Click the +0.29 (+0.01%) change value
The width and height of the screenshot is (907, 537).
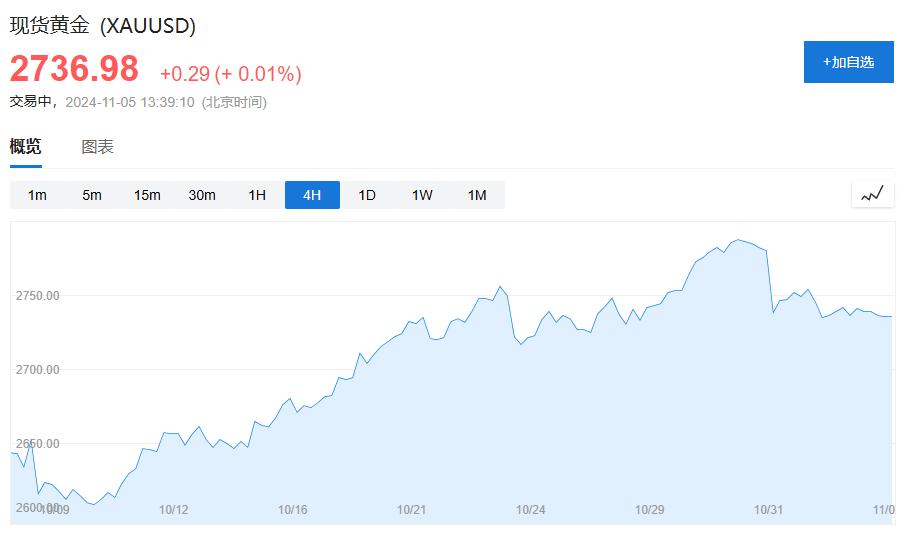click(231, 74)
